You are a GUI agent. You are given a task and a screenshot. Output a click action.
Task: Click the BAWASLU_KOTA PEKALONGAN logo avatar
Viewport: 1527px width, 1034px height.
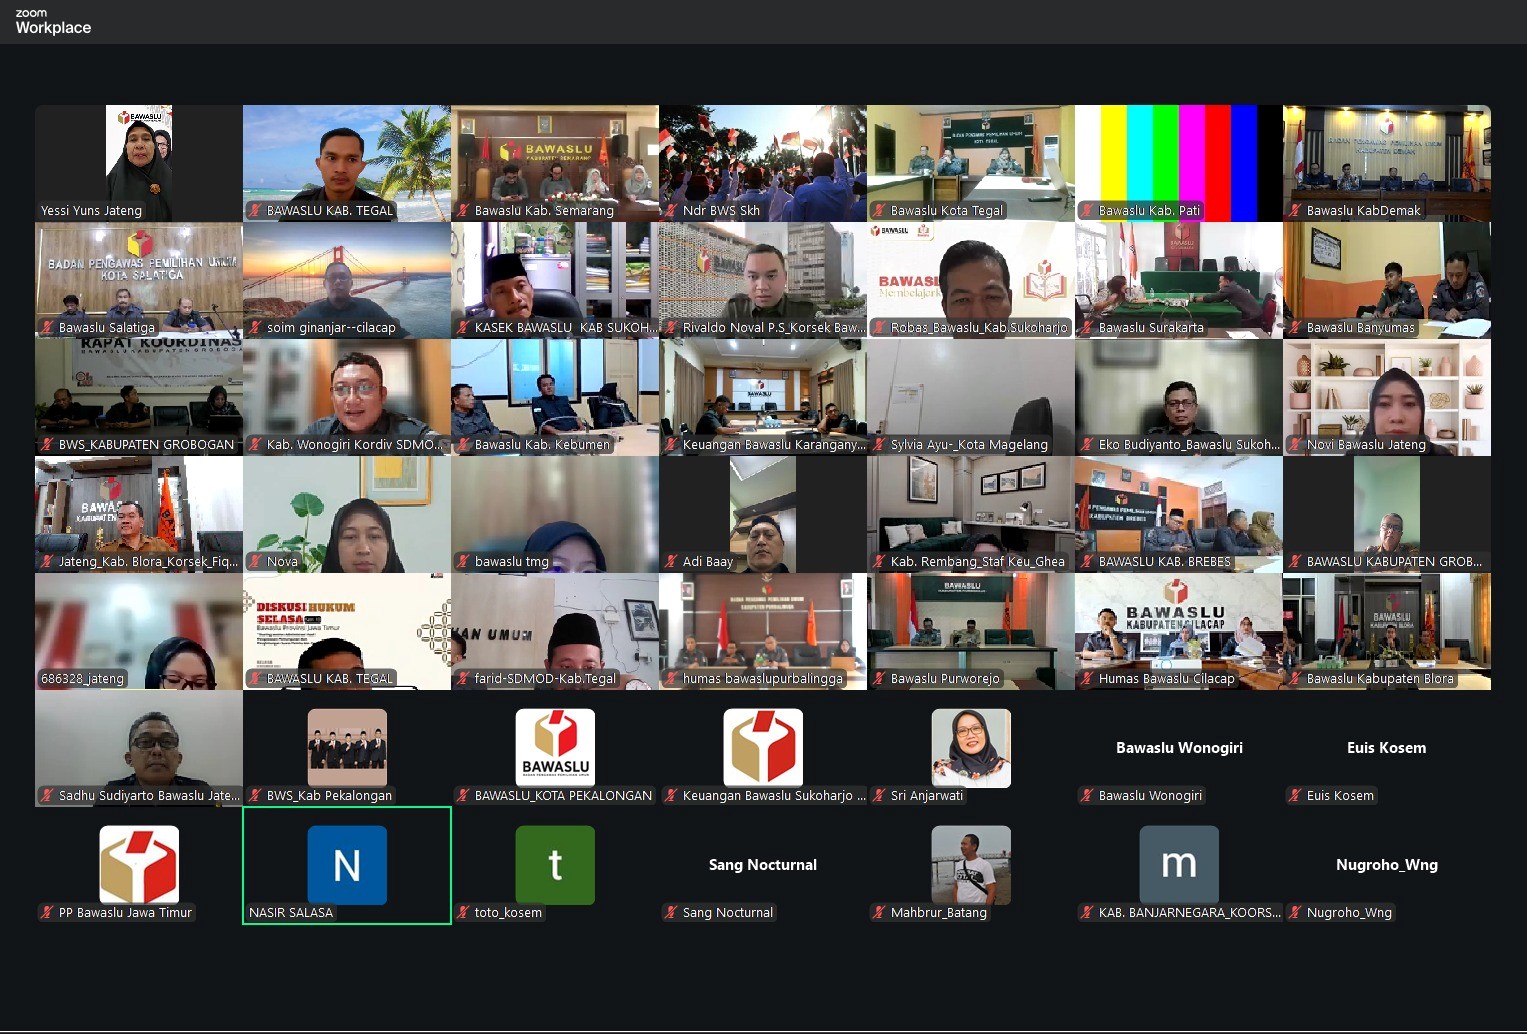pyautogui.click(x=555, y=747)
